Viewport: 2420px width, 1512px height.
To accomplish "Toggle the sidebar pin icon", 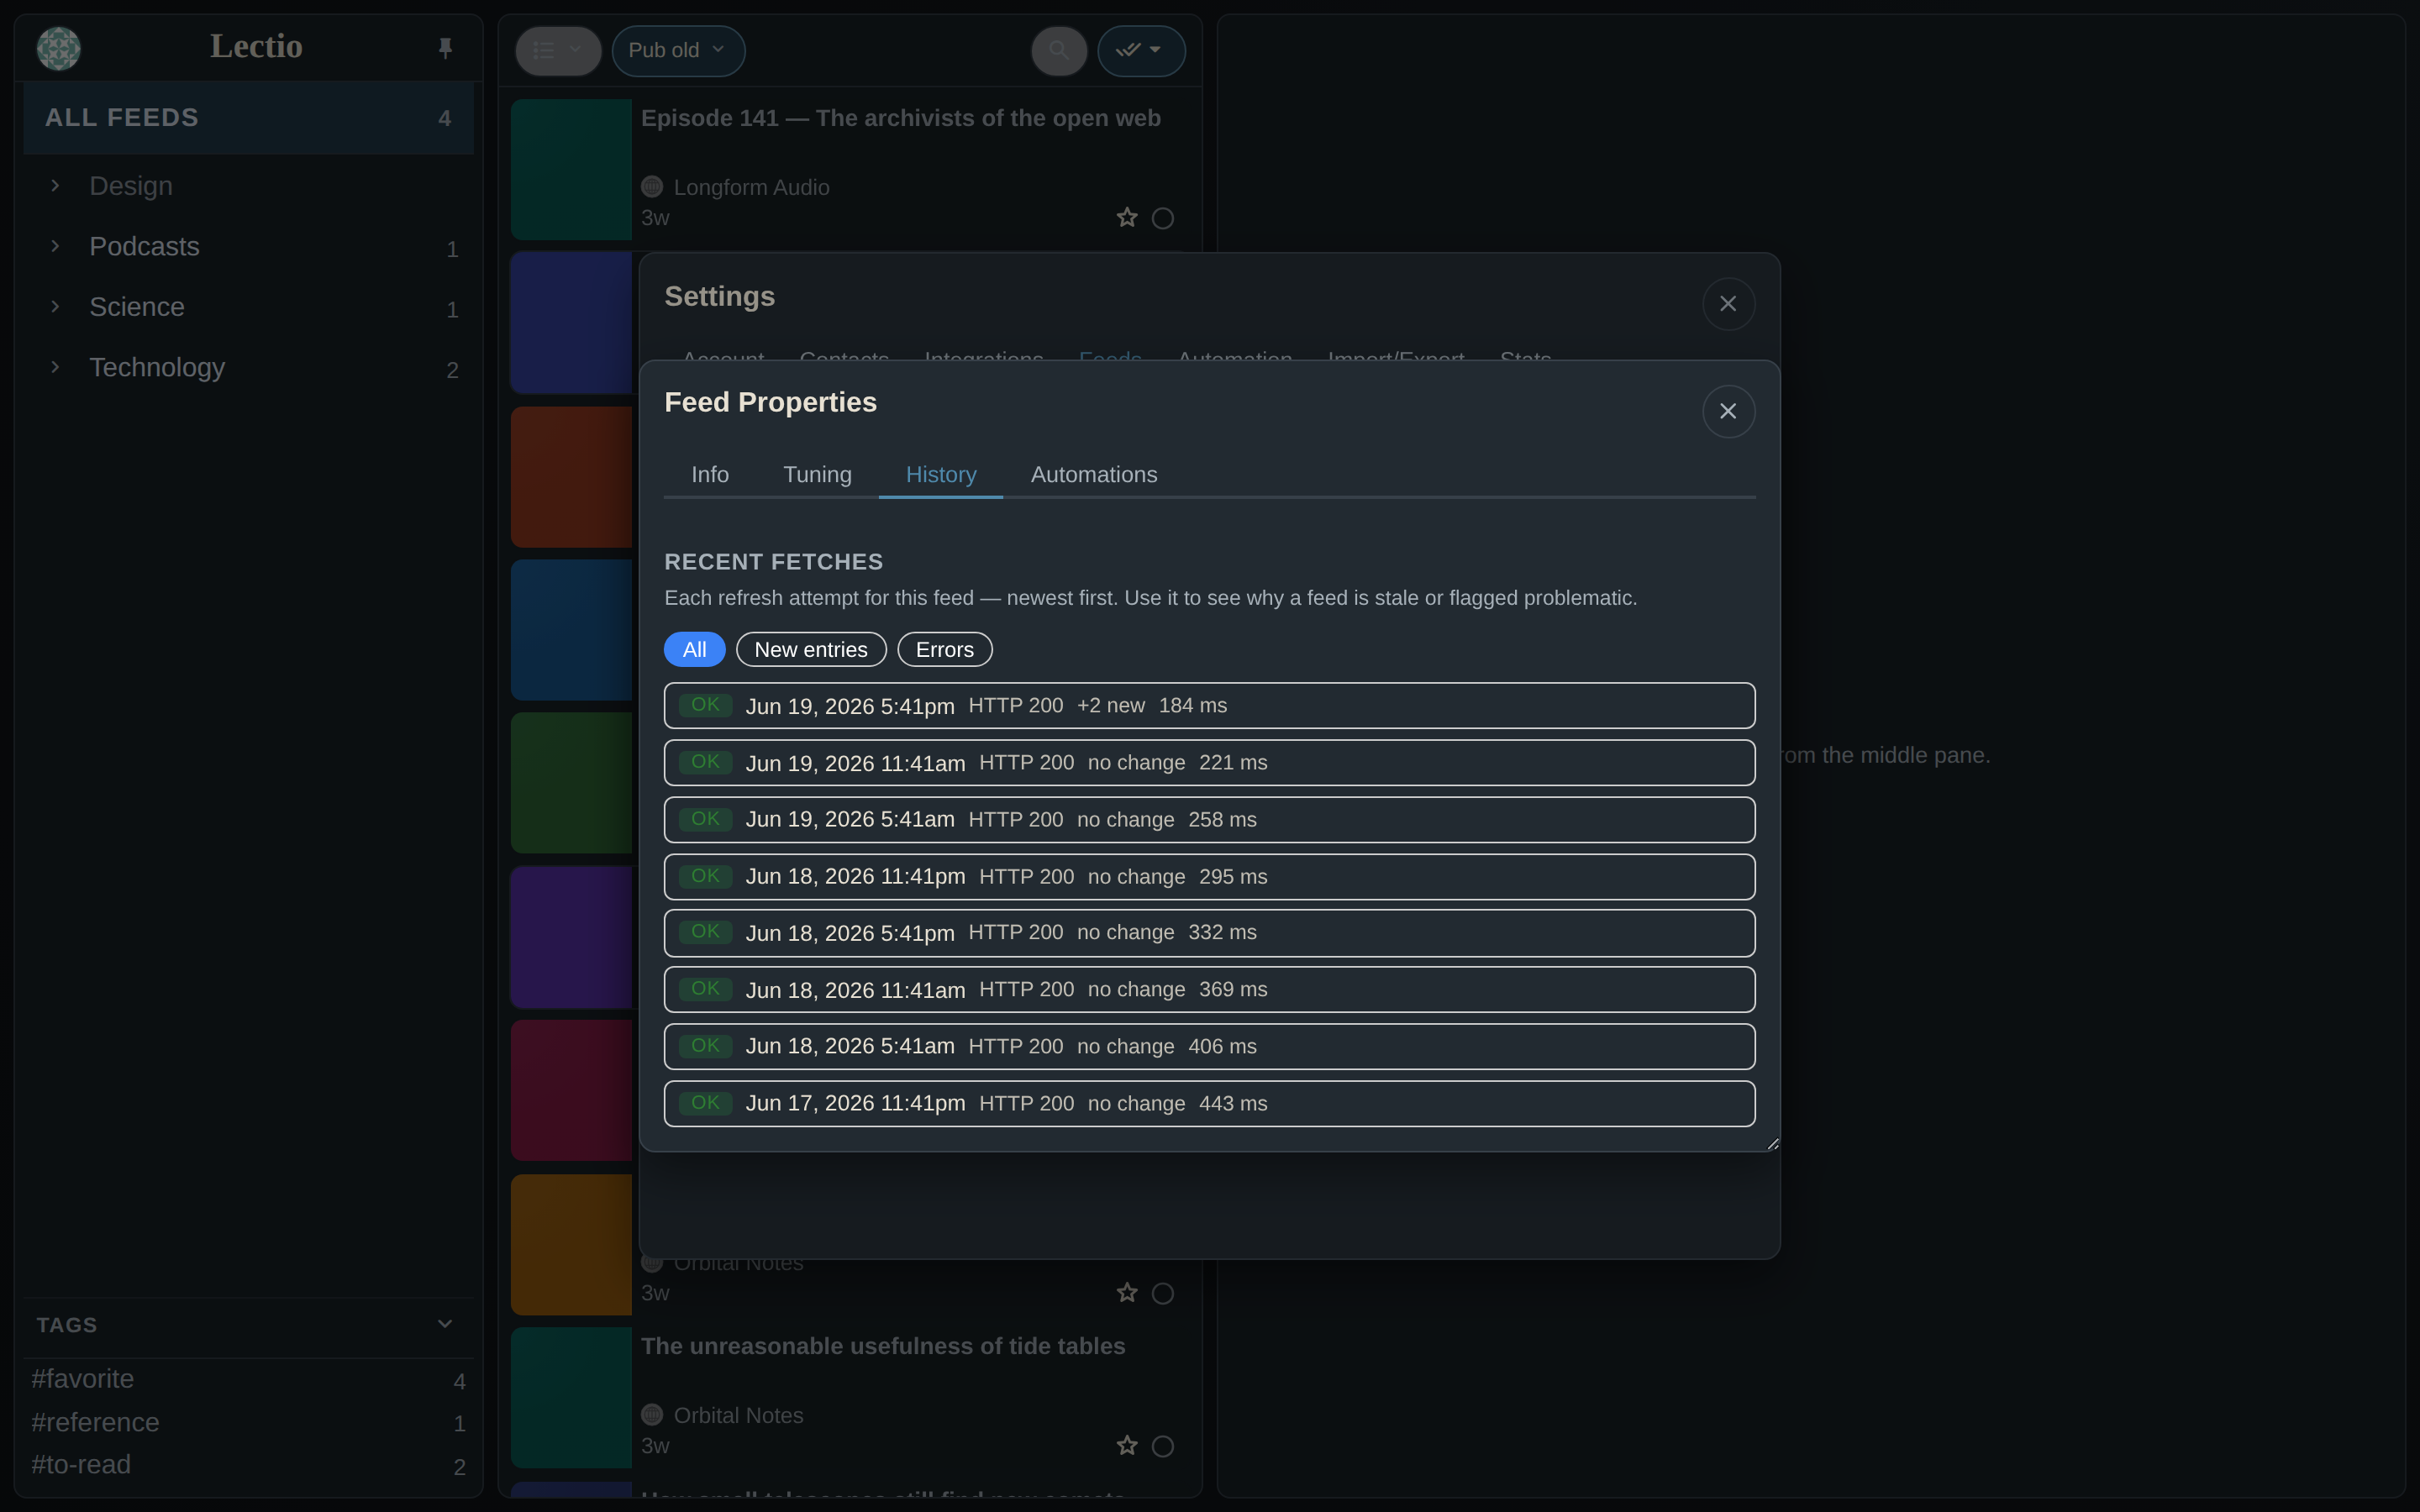I will tap(445, 48).
